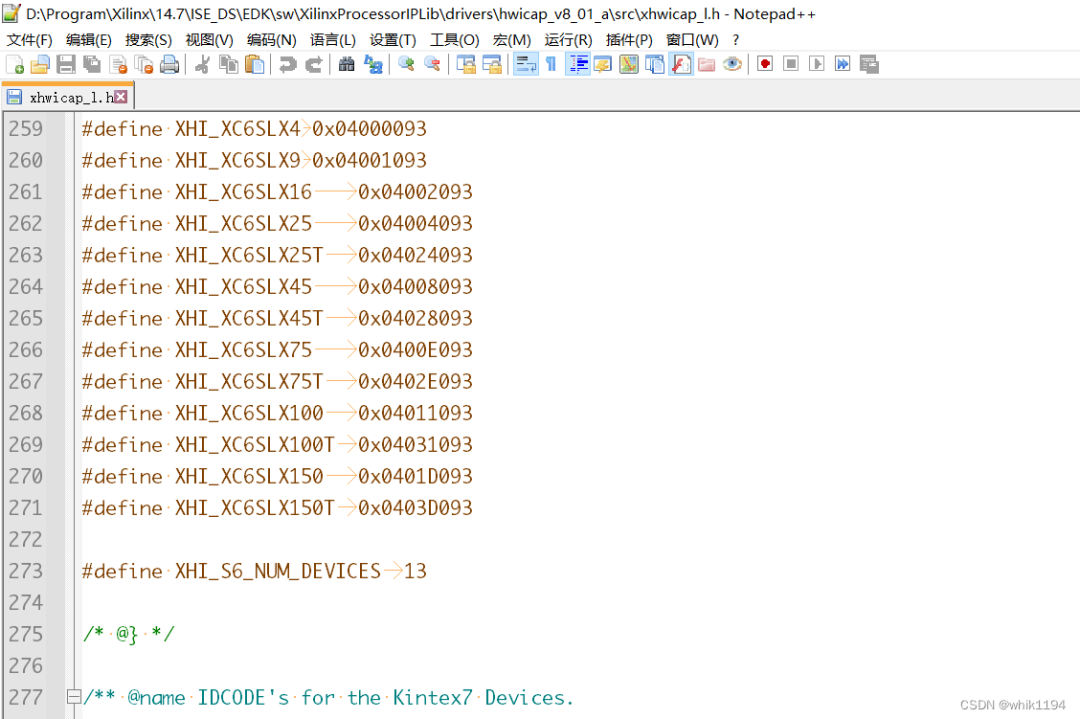
Task: Open the 搜索(S) menu
Action: click(x=148, y=40)
